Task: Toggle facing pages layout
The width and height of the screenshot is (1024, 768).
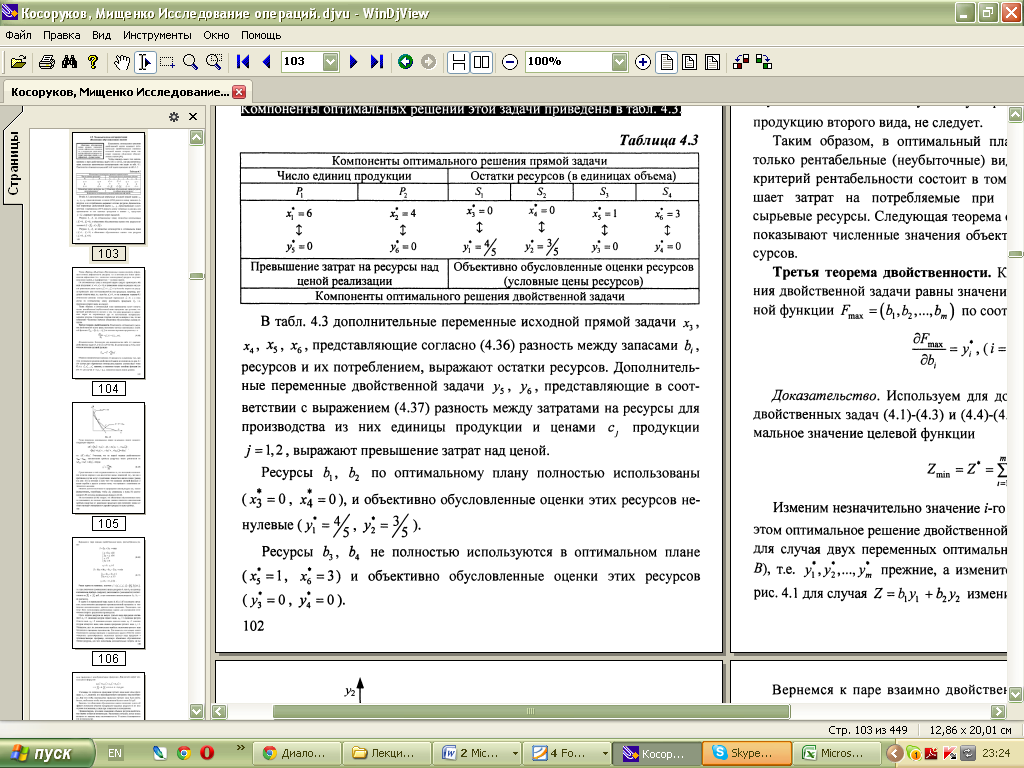Action: tap(481, 62)
